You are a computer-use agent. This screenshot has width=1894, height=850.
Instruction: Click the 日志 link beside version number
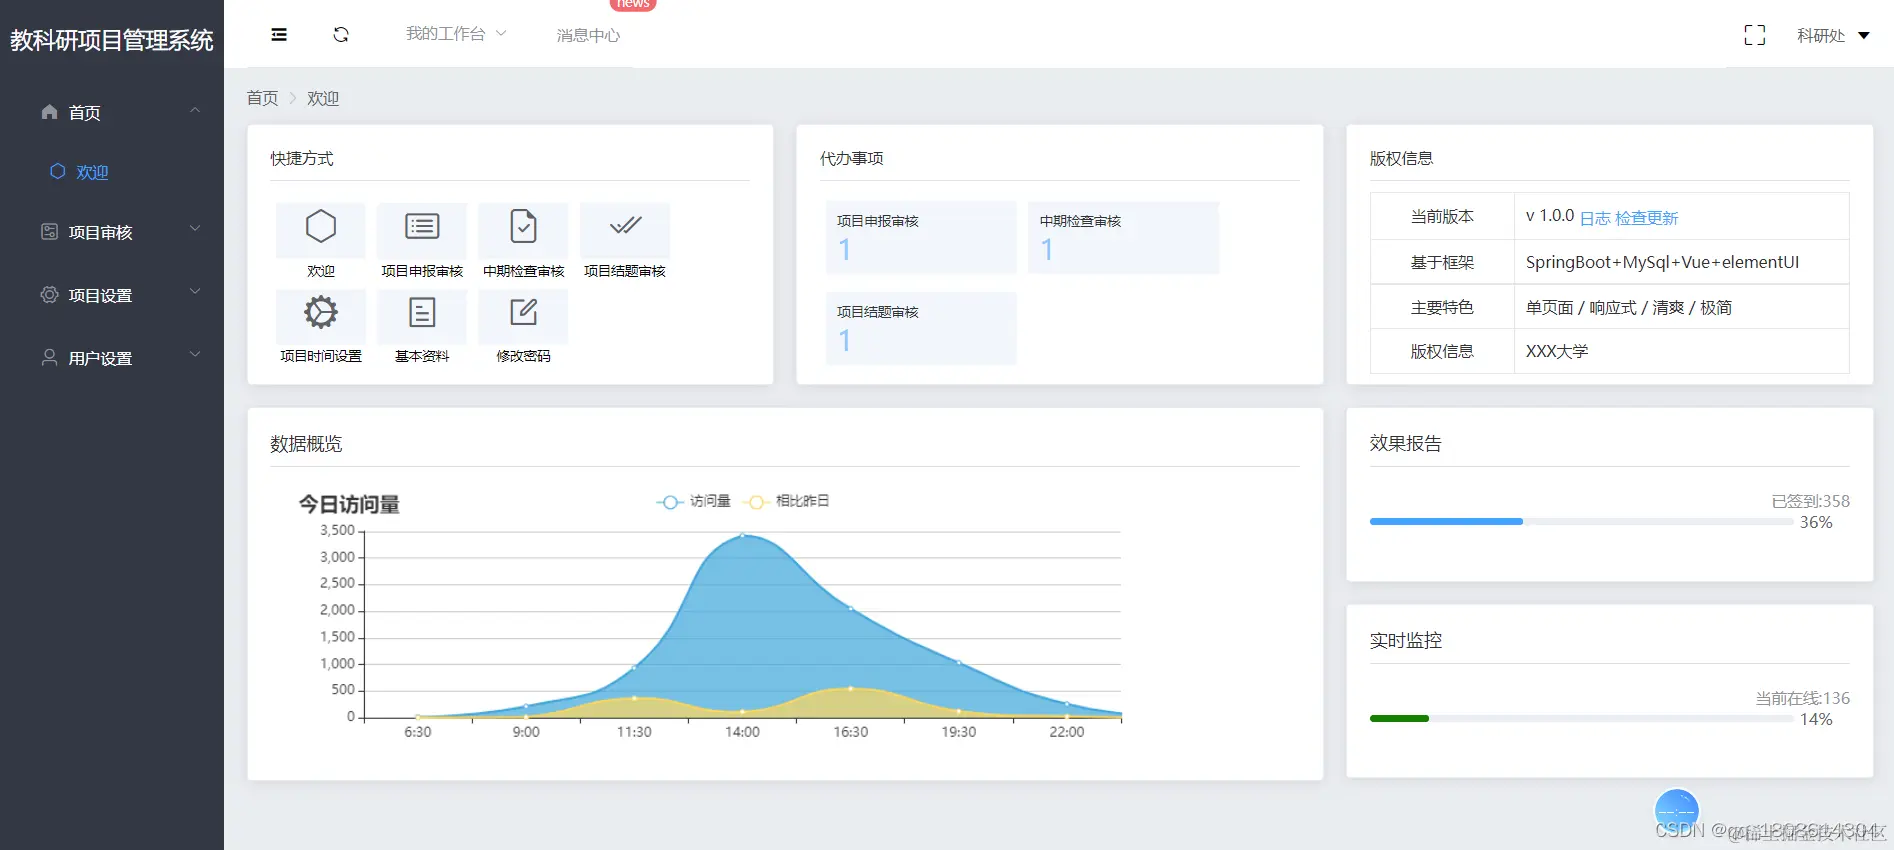(x=1595, y=218)
